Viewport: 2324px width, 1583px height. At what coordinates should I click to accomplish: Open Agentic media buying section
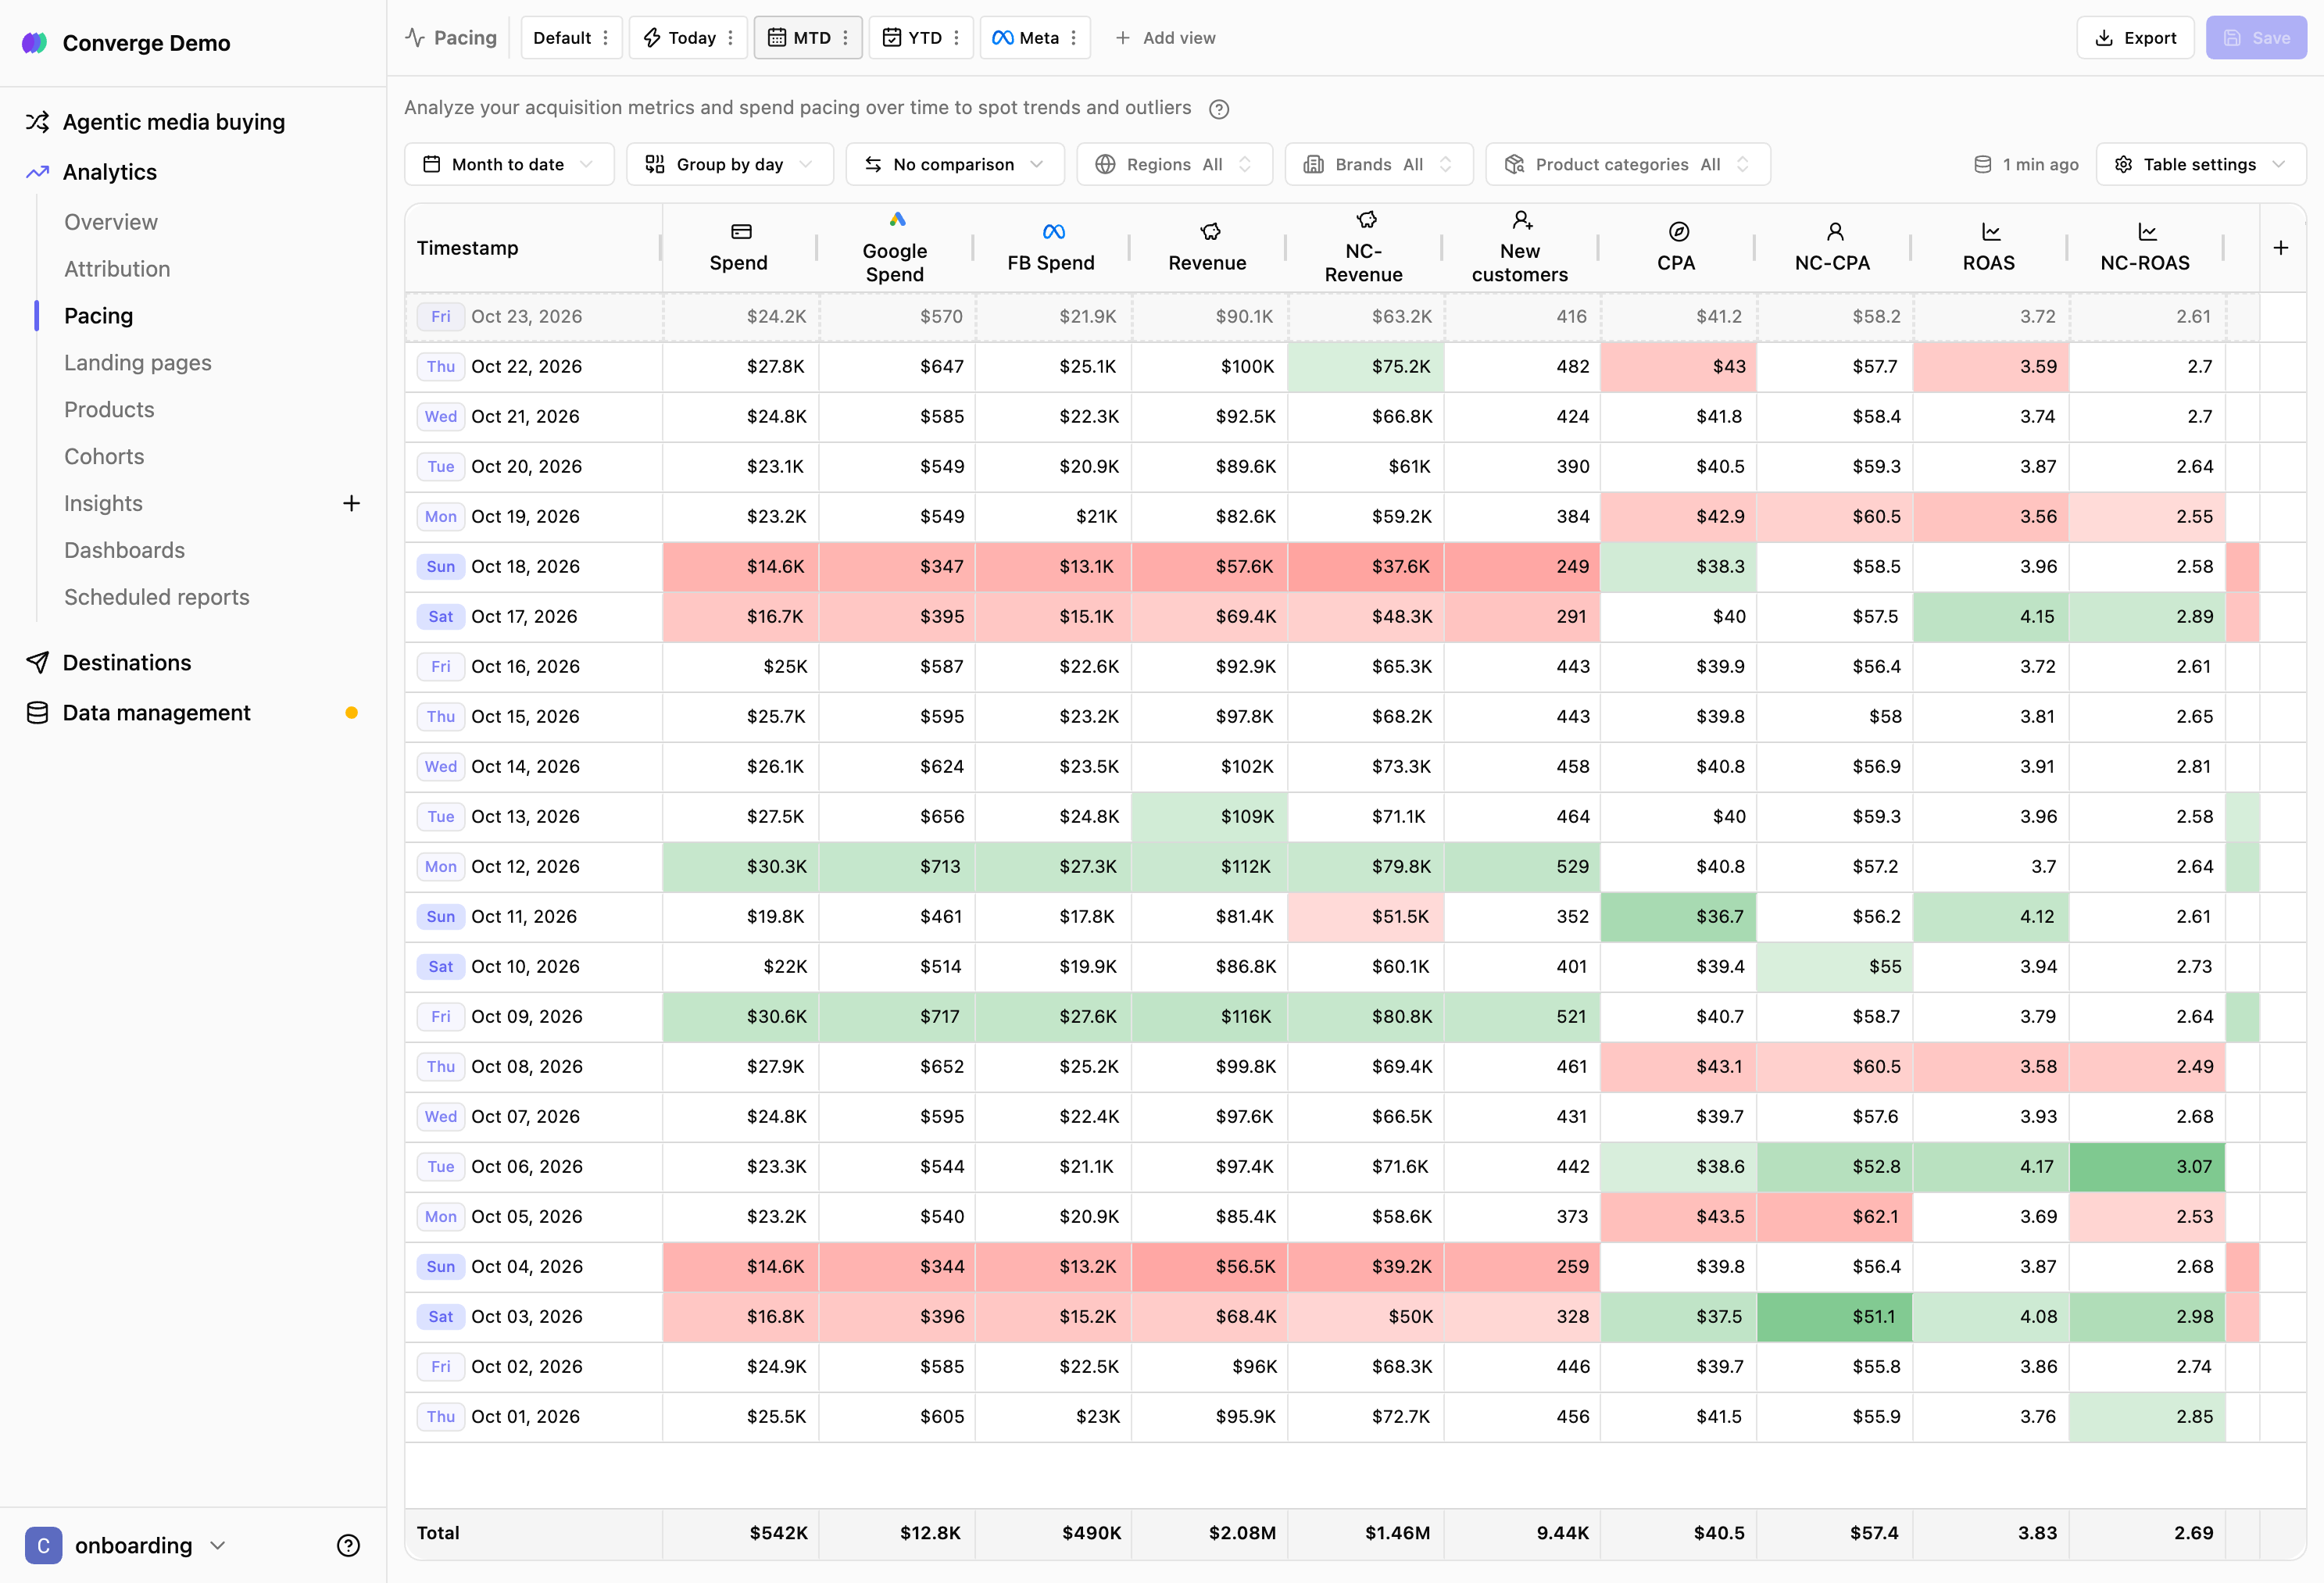pyautogui.click(x=173, y=122)
